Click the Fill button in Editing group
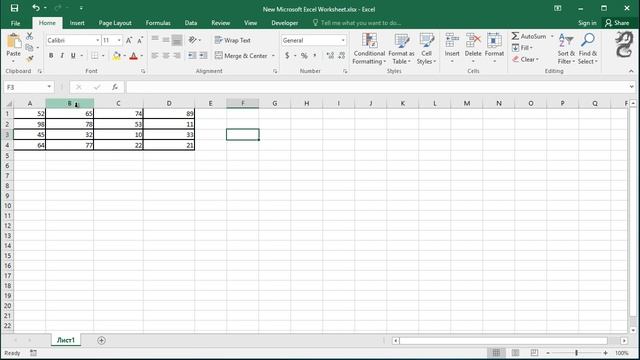The width and height of the screenshot is (640, 360). [522, 48]
